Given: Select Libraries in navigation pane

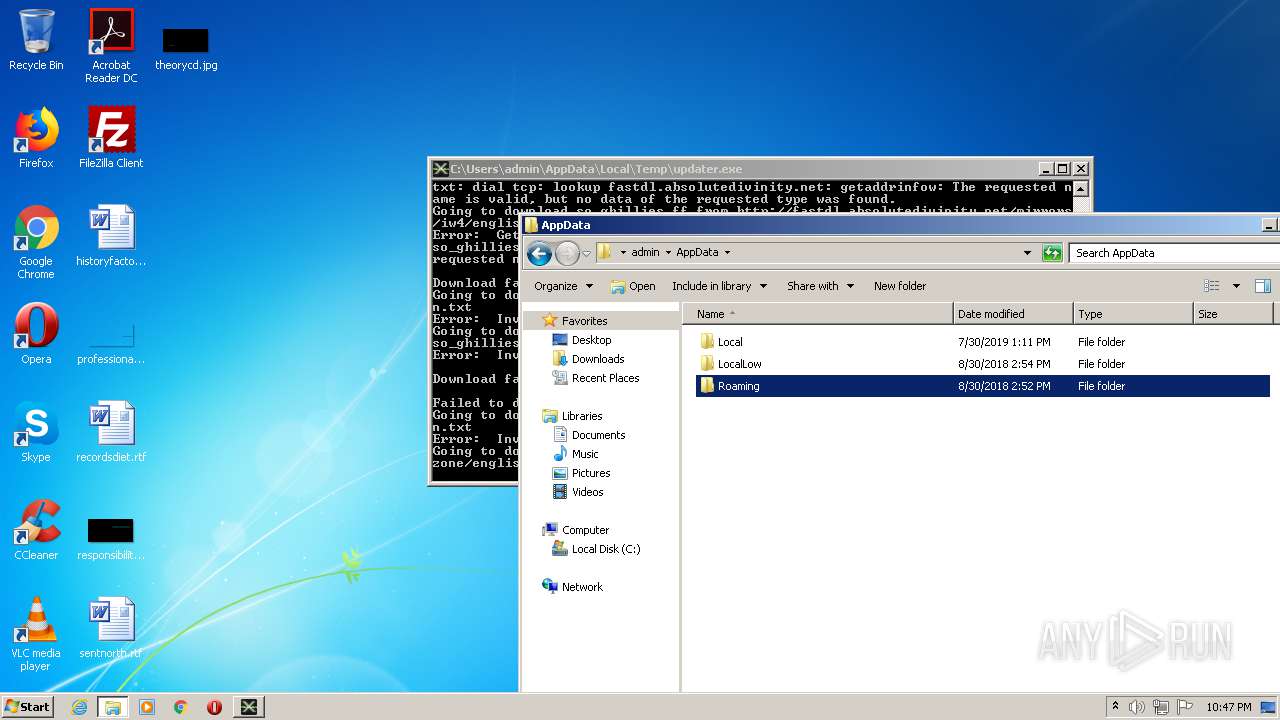Looking at the screenshot, I should (581, 416).
